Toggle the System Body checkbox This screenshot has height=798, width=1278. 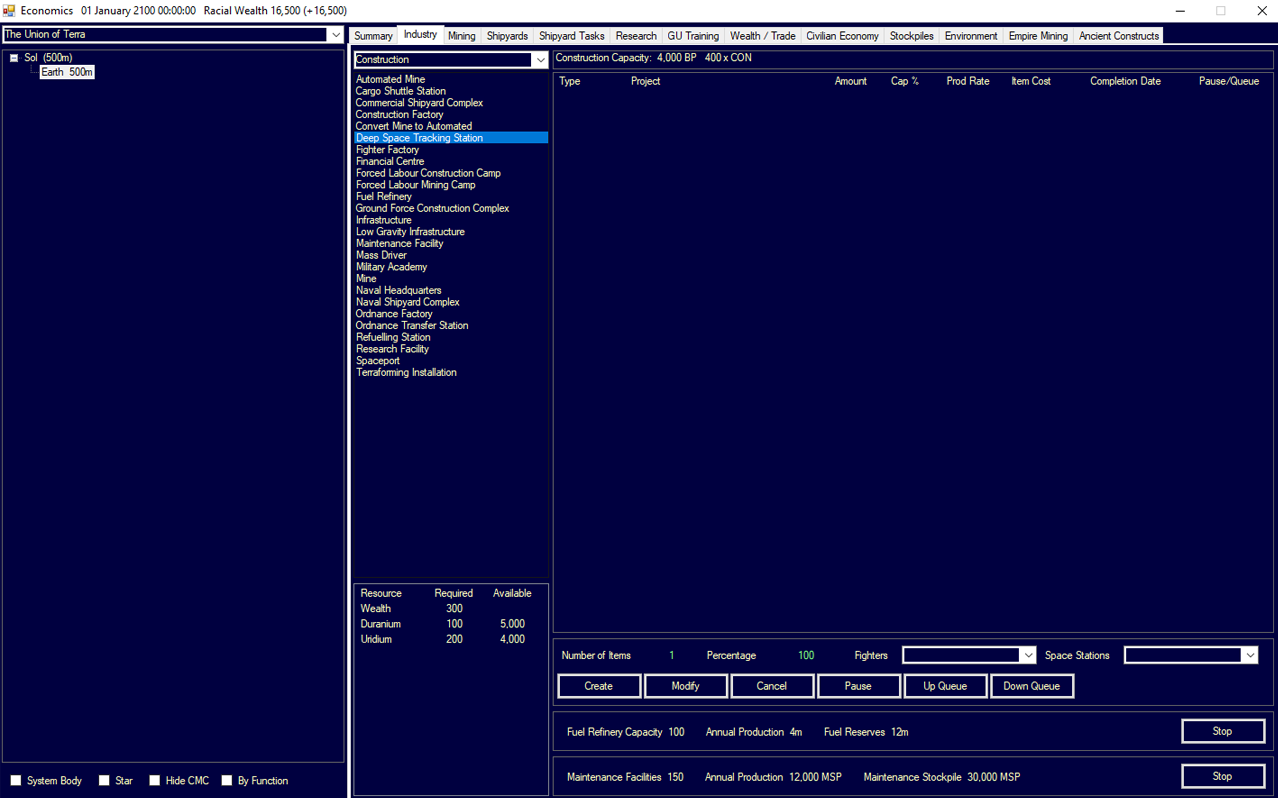pos(16,780)
